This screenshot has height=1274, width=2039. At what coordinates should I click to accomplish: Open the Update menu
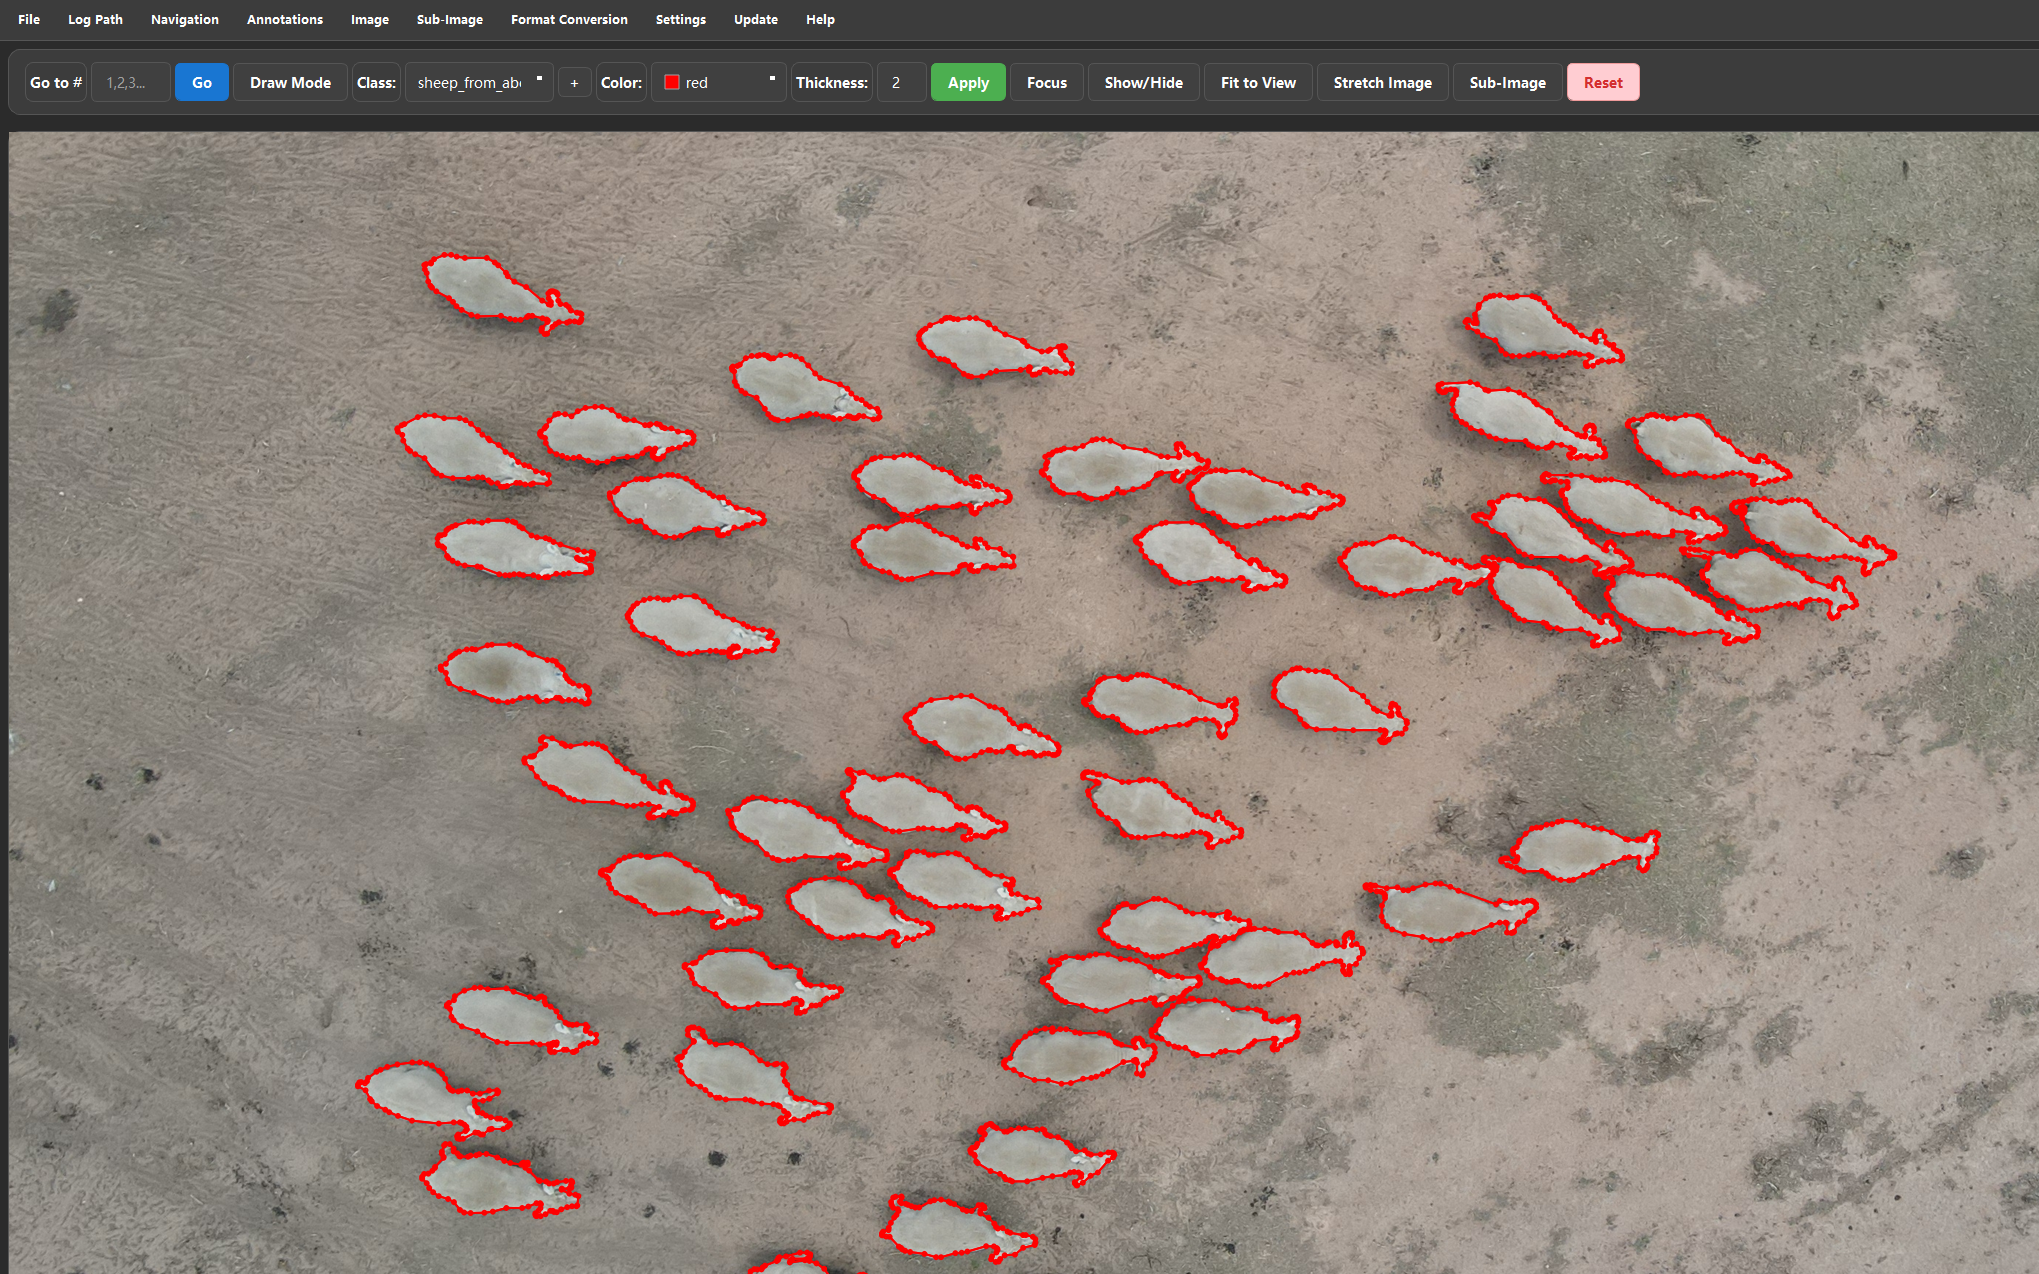755,19
